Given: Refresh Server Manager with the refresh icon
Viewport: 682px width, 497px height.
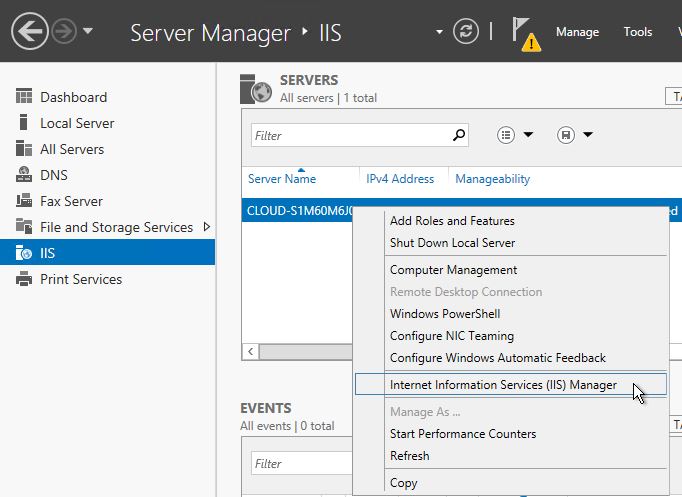Looking at the screenshot, I should pyautogui.click(x=465, y=31).
